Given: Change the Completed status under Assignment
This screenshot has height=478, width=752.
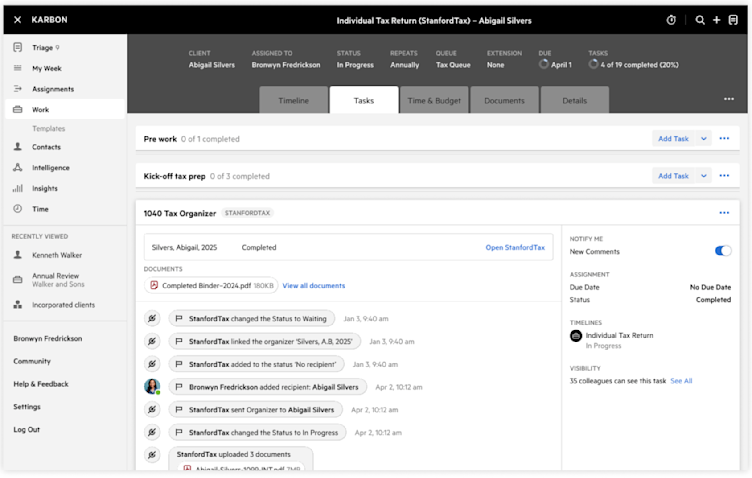Looking at the screenshot, I should click(x=713, y=300).
